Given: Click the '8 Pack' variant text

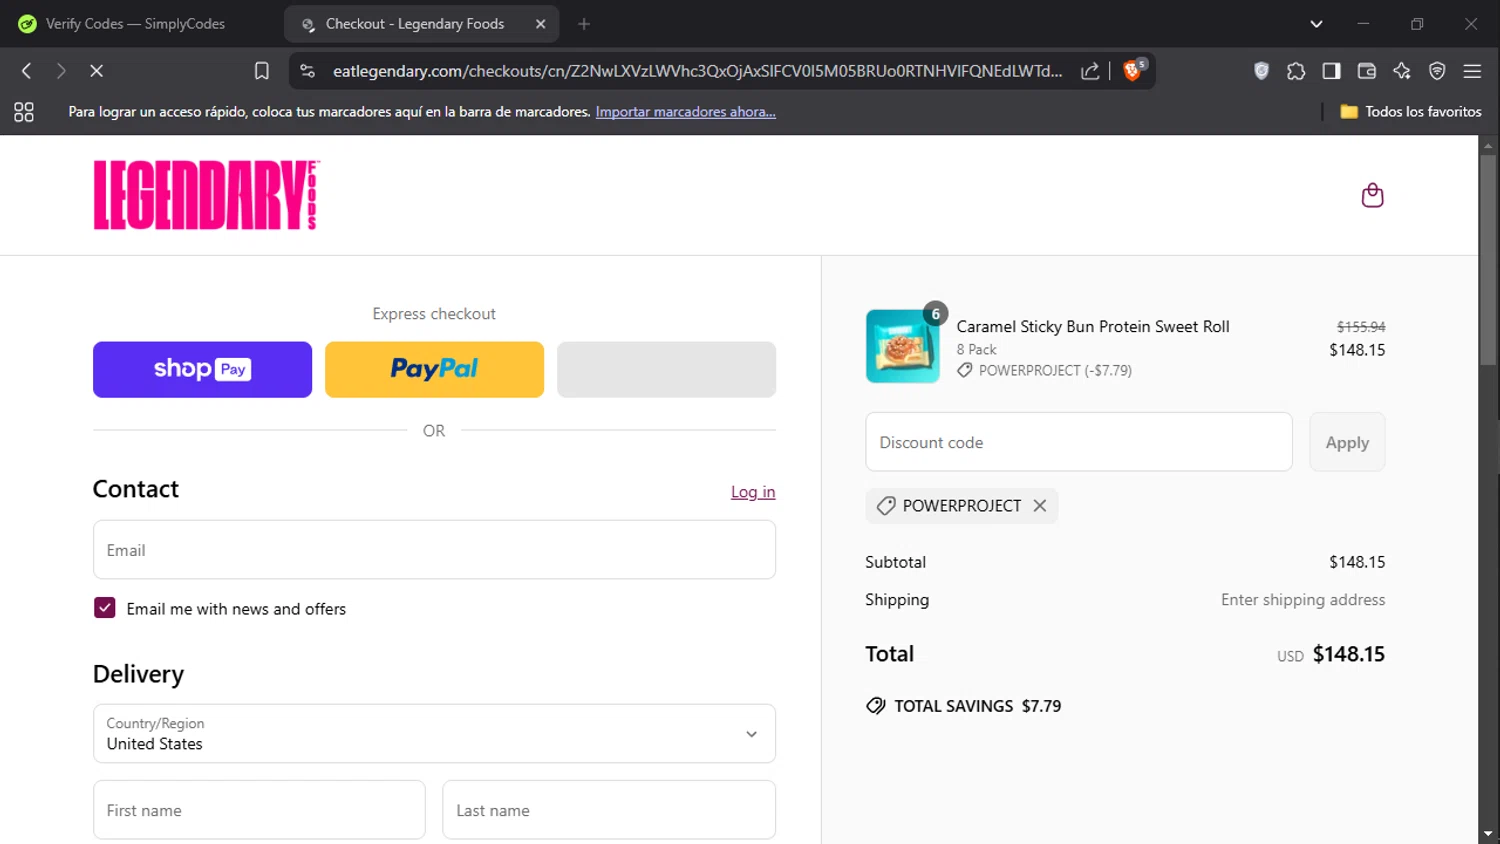Looking at the screenshot, I should 976,349.
